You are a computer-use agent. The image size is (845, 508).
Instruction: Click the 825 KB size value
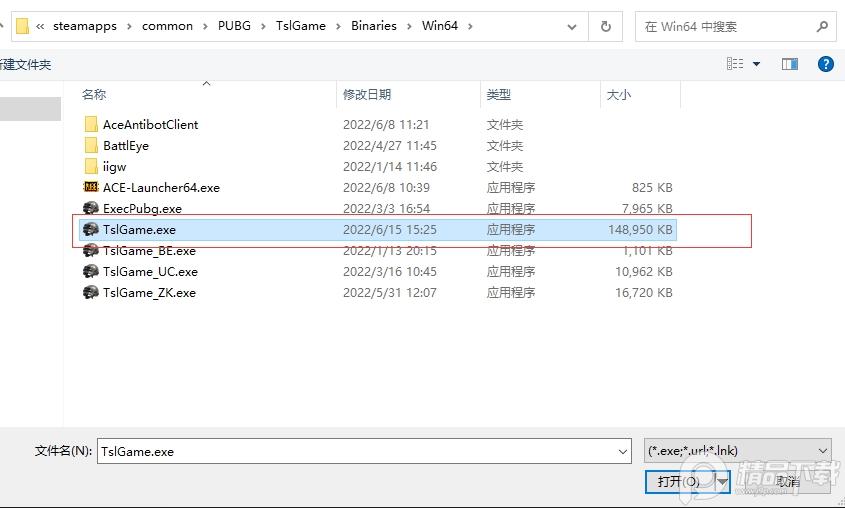(x=652, y=187)
